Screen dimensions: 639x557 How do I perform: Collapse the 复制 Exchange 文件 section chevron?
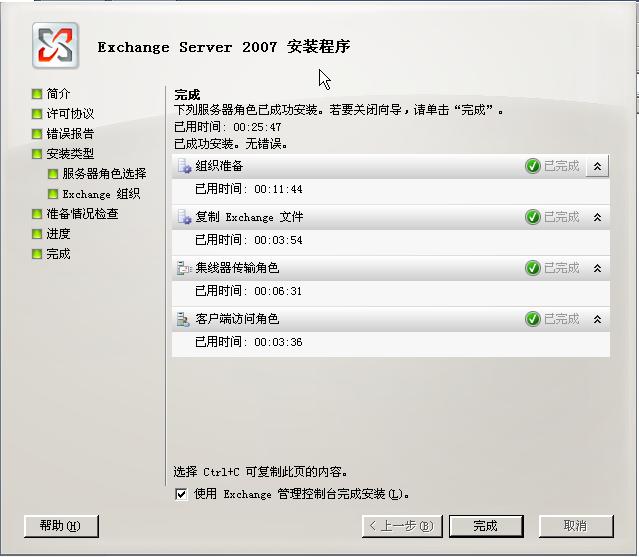click(597, 217)
